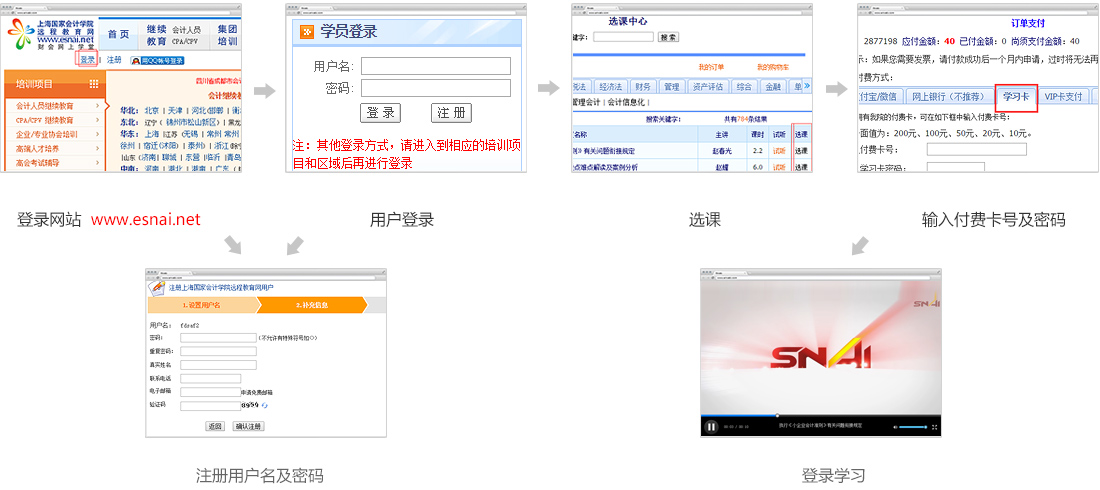Click the 注册 button in login form
Viewport: 1100px width, 490px height.
pos(451,113)
